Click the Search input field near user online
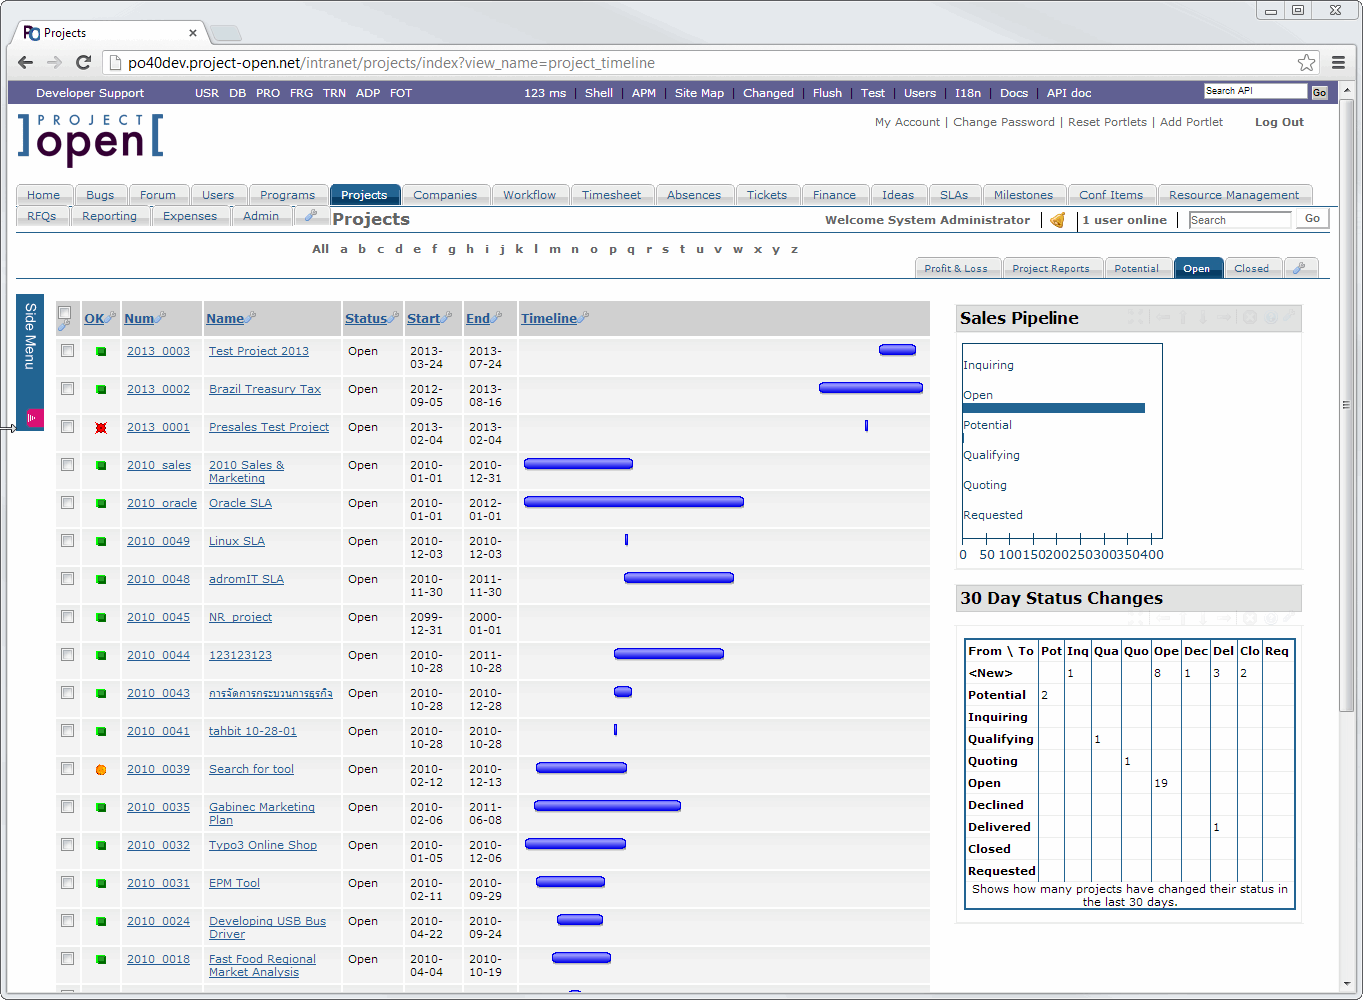This screenshot has width=1363, height=1000. (x=1240, y=220)
